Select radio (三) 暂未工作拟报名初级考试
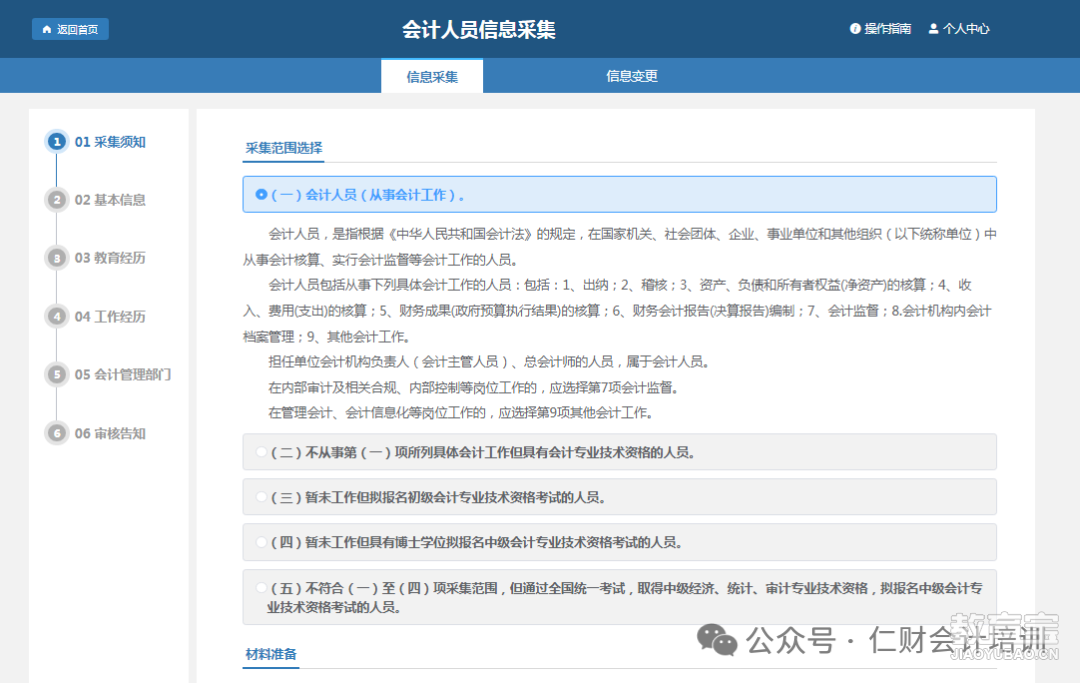Image resolution: width=1080 pixels, height=683 pixels. [x=261, y=497]
